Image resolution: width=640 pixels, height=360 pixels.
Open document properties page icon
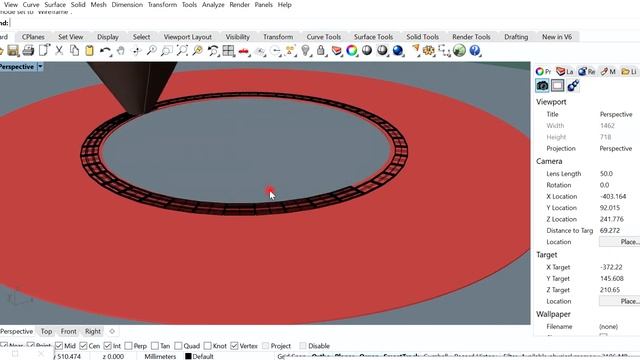click(44, 51)
